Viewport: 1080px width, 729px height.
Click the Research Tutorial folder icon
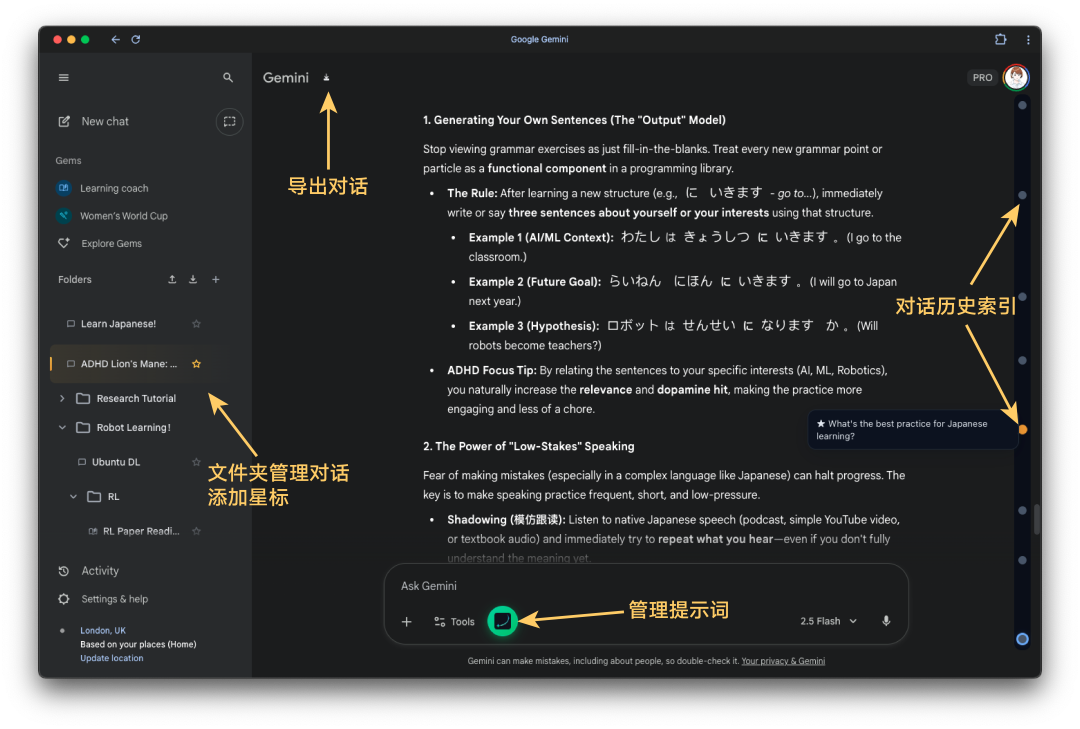click(x=83, y=398)
